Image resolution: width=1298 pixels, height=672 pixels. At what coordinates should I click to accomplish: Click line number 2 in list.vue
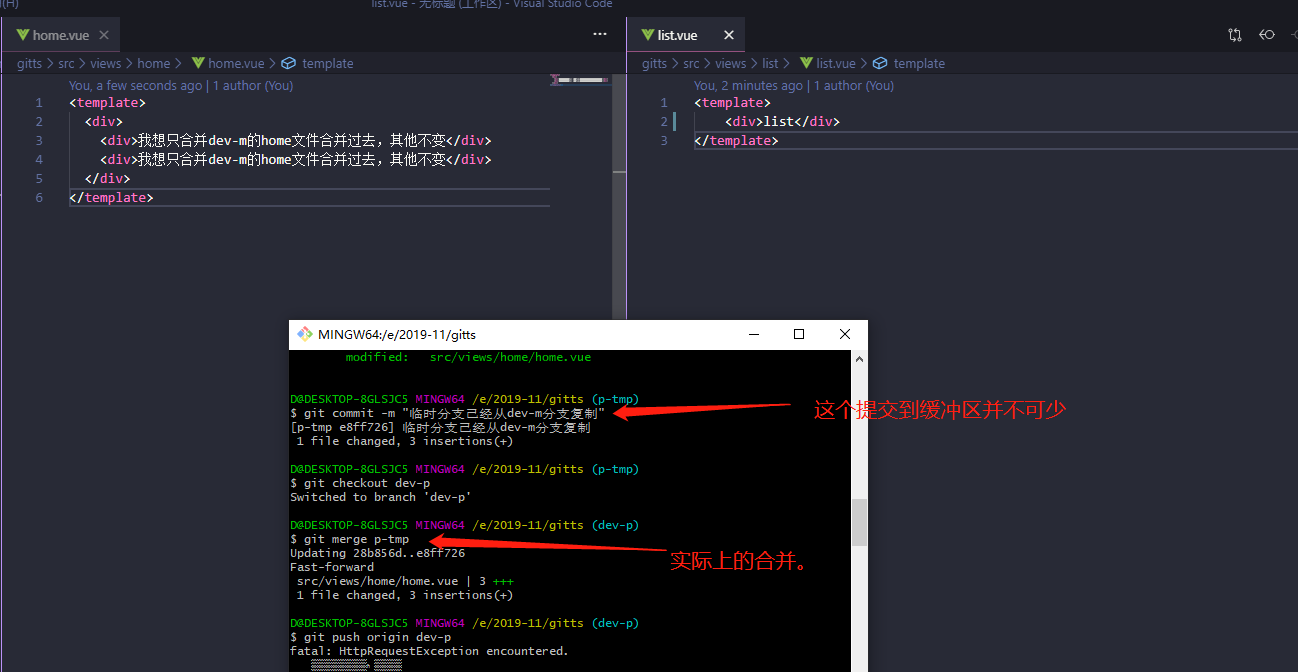(664, 121)
